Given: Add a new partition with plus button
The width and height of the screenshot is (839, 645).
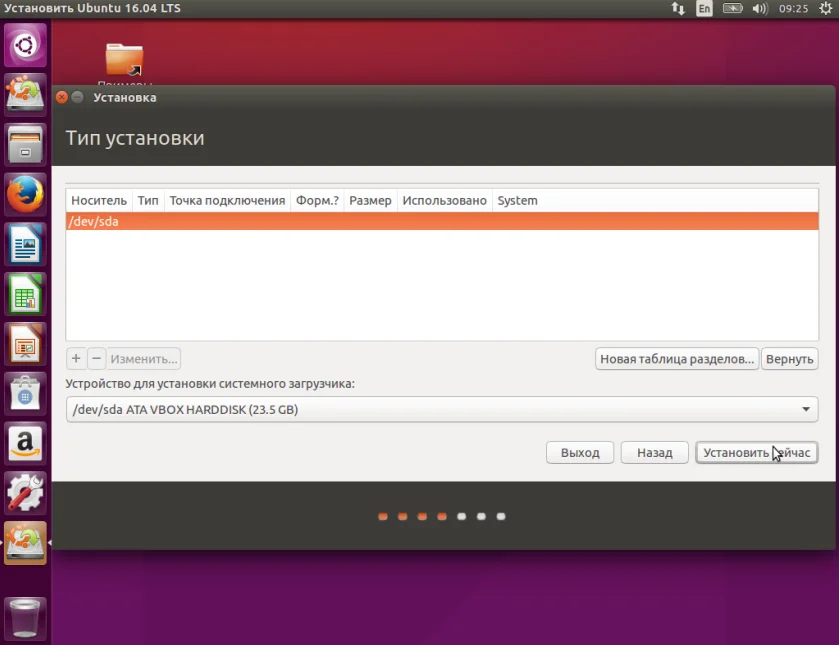Looking at the screenshot, I should [x=76, y=359].
